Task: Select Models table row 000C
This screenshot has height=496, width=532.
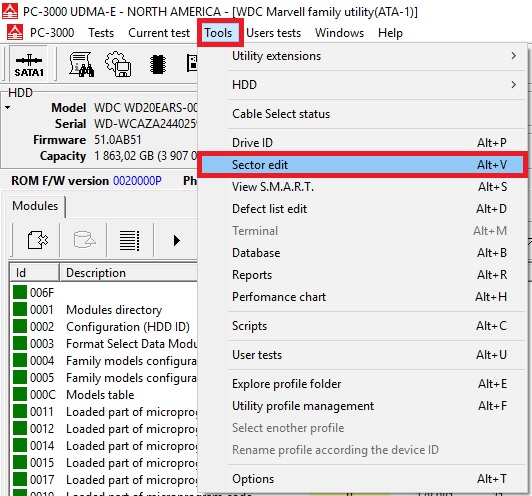Action: pyautogui.click(x=104, y=394)
